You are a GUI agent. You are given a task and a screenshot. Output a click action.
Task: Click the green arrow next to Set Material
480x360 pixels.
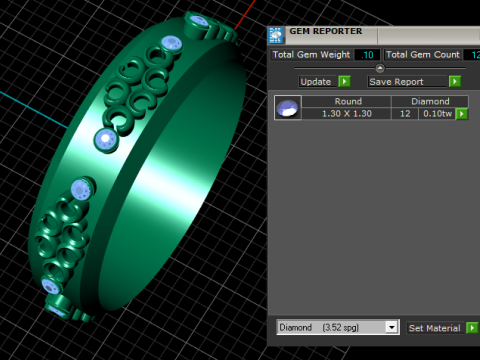[x=472, y=328]
